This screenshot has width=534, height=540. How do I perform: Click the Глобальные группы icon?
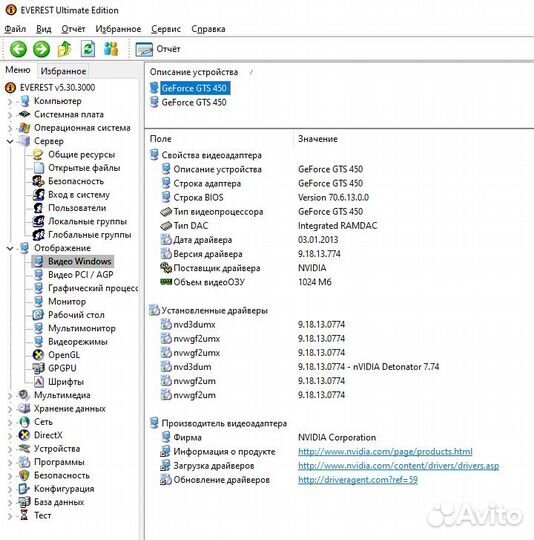tap(38, 235)
